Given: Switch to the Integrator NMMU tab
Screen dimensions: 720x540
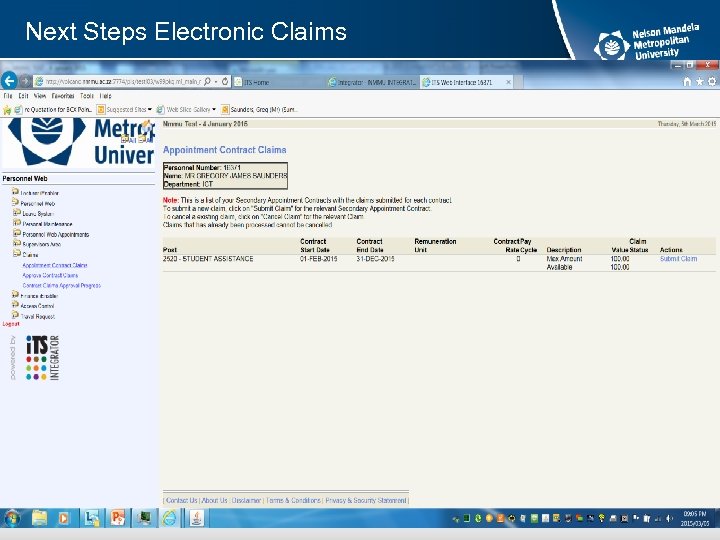Looking at the screenshot, I should pos(372,82).
